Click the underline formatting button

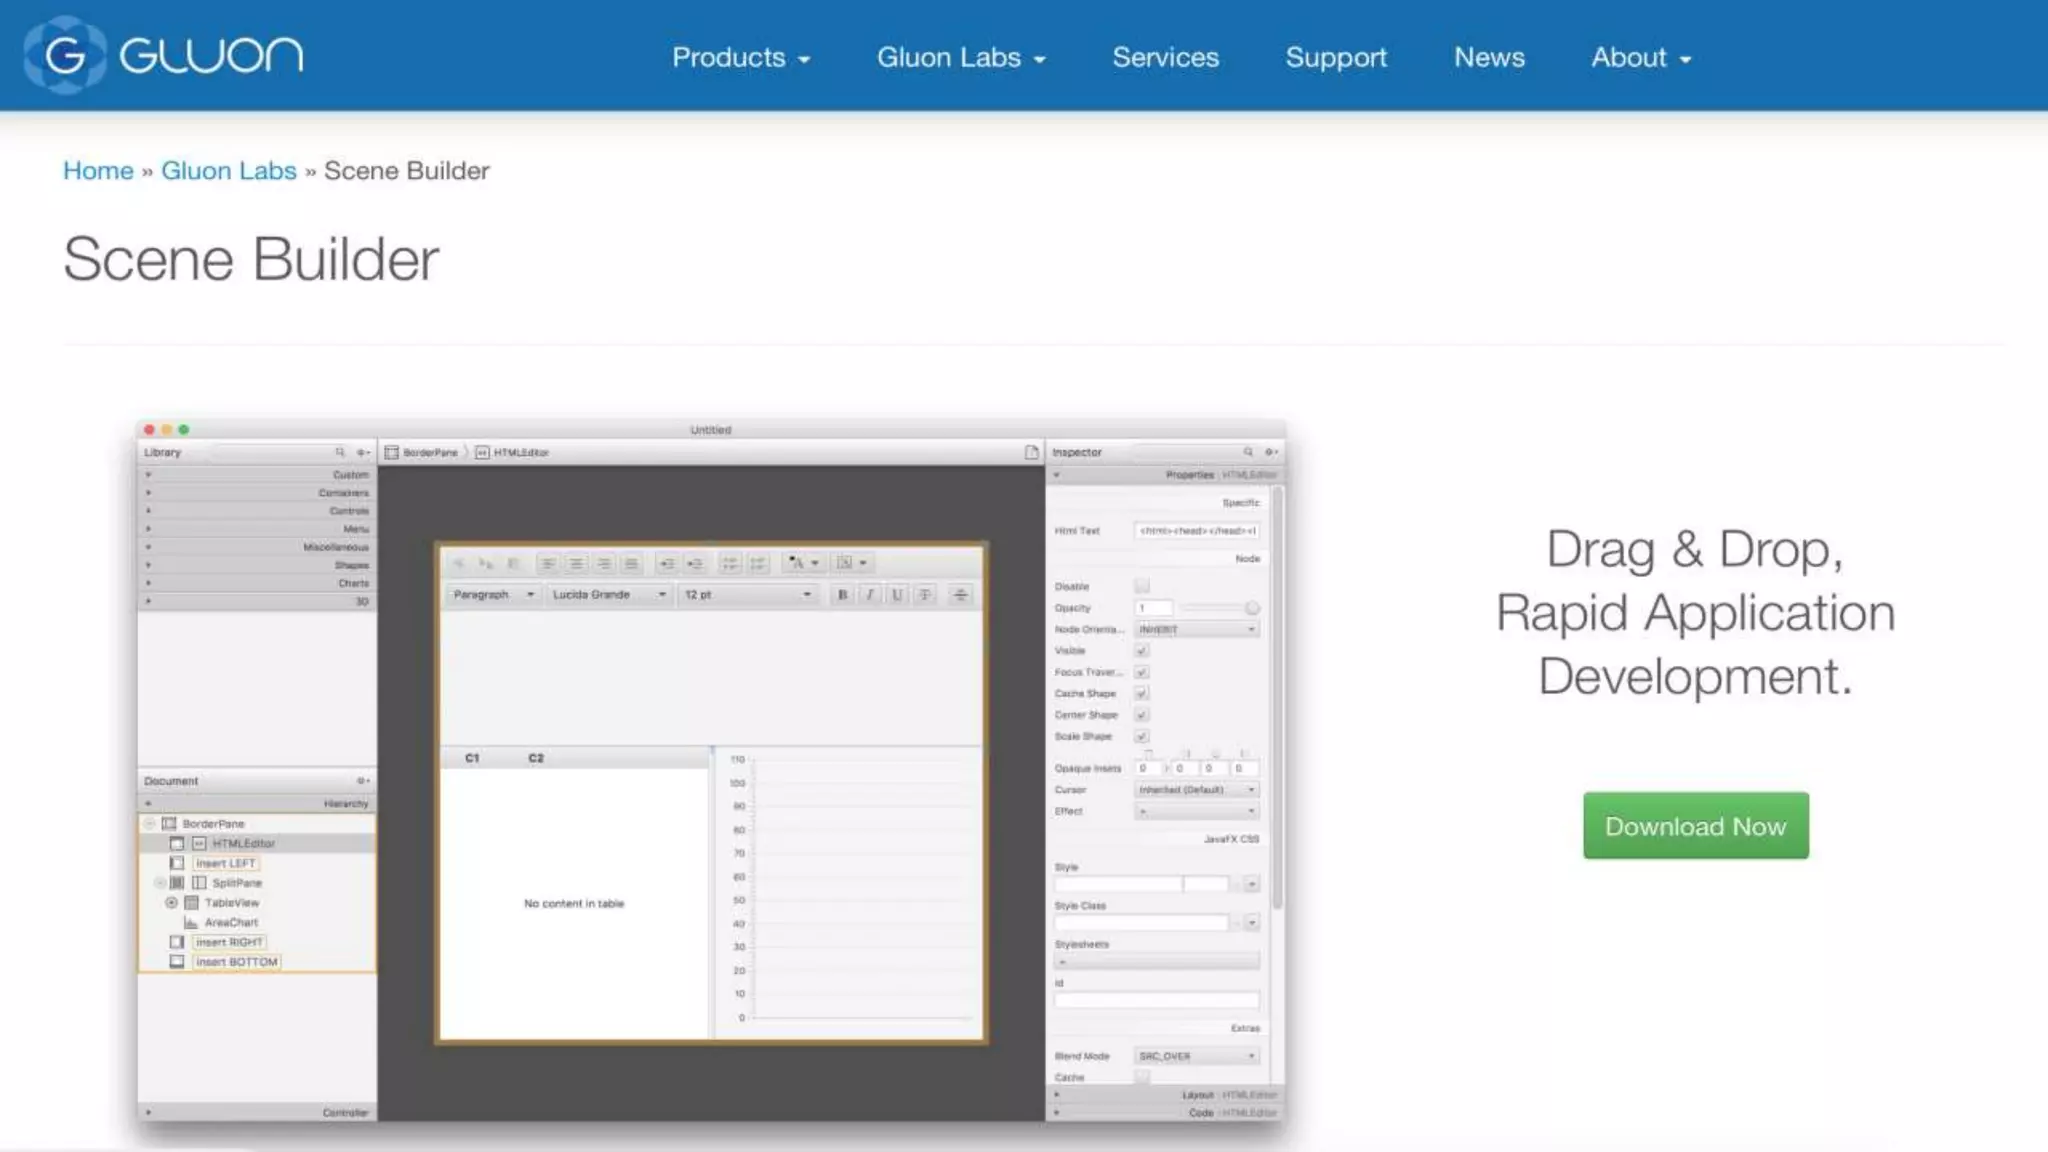(897, 595)
